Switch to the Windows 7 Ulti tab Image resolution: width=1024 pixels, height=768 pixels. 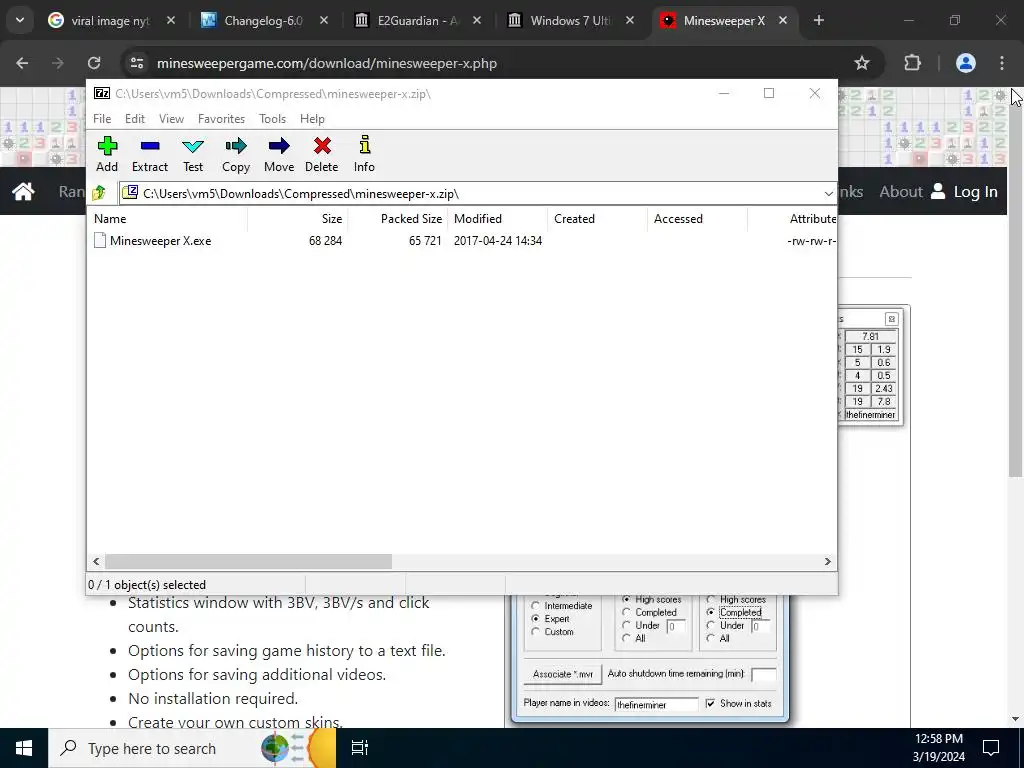coord(570,20)
